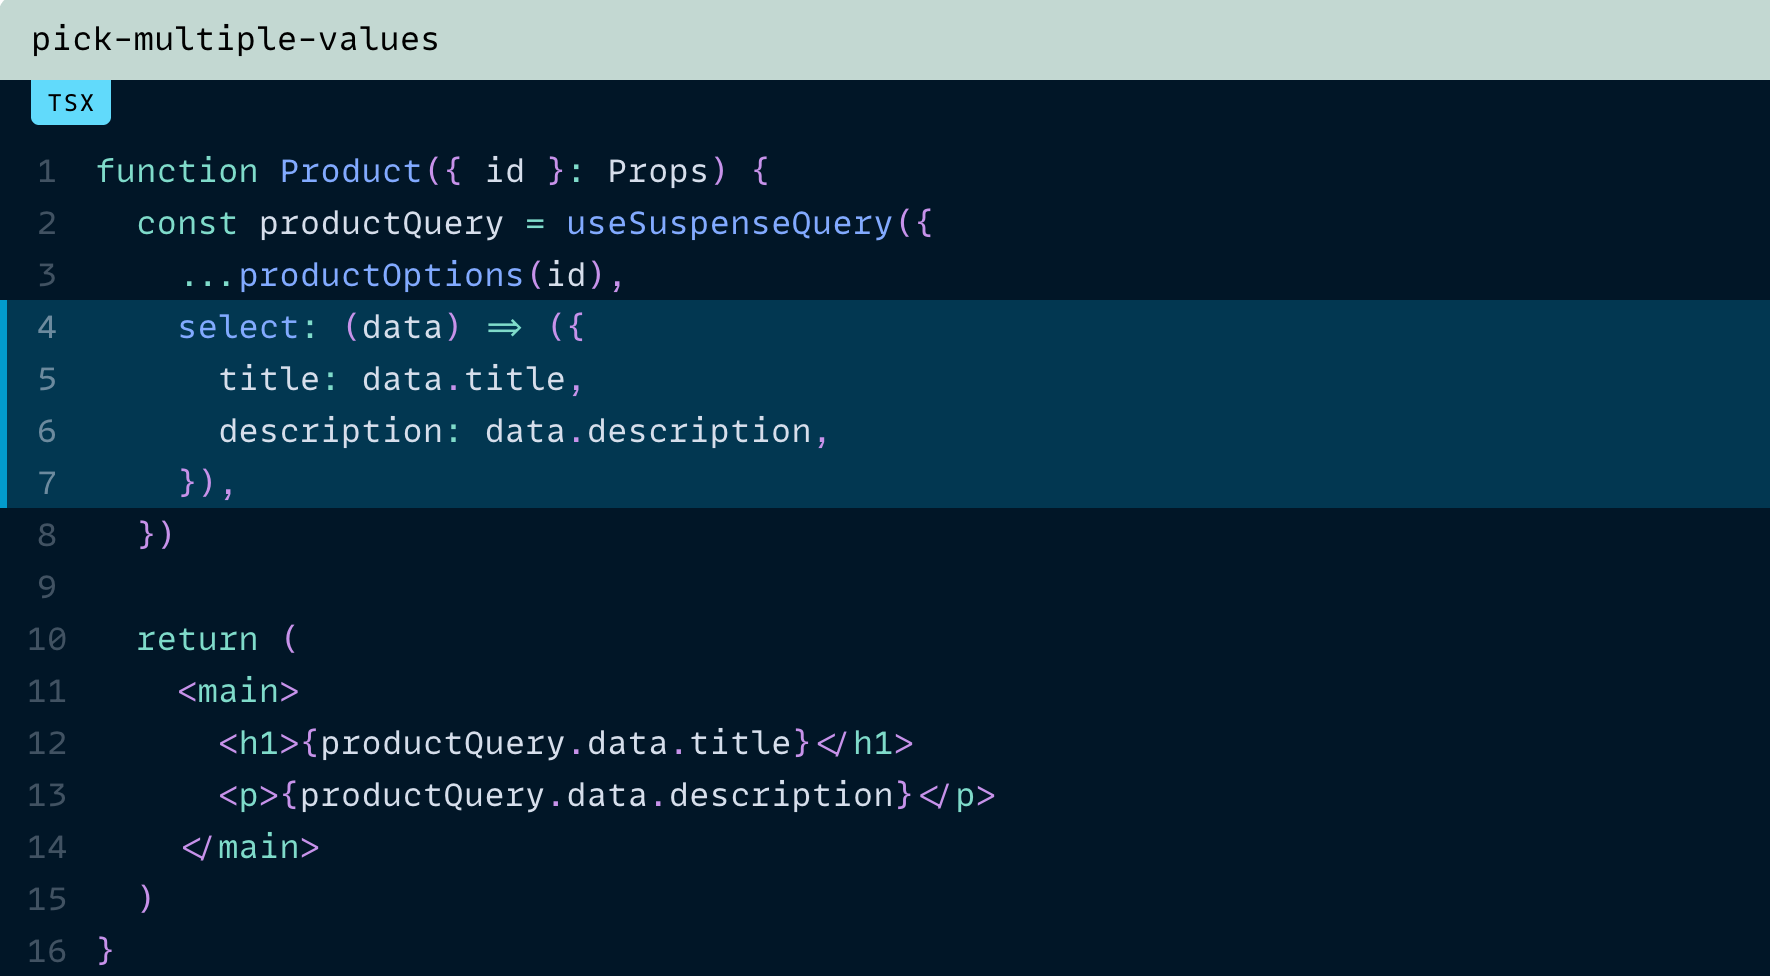Click line number 9 in gutter
Viewport: 1770px width, 976px height.
[x=47, y=587]
